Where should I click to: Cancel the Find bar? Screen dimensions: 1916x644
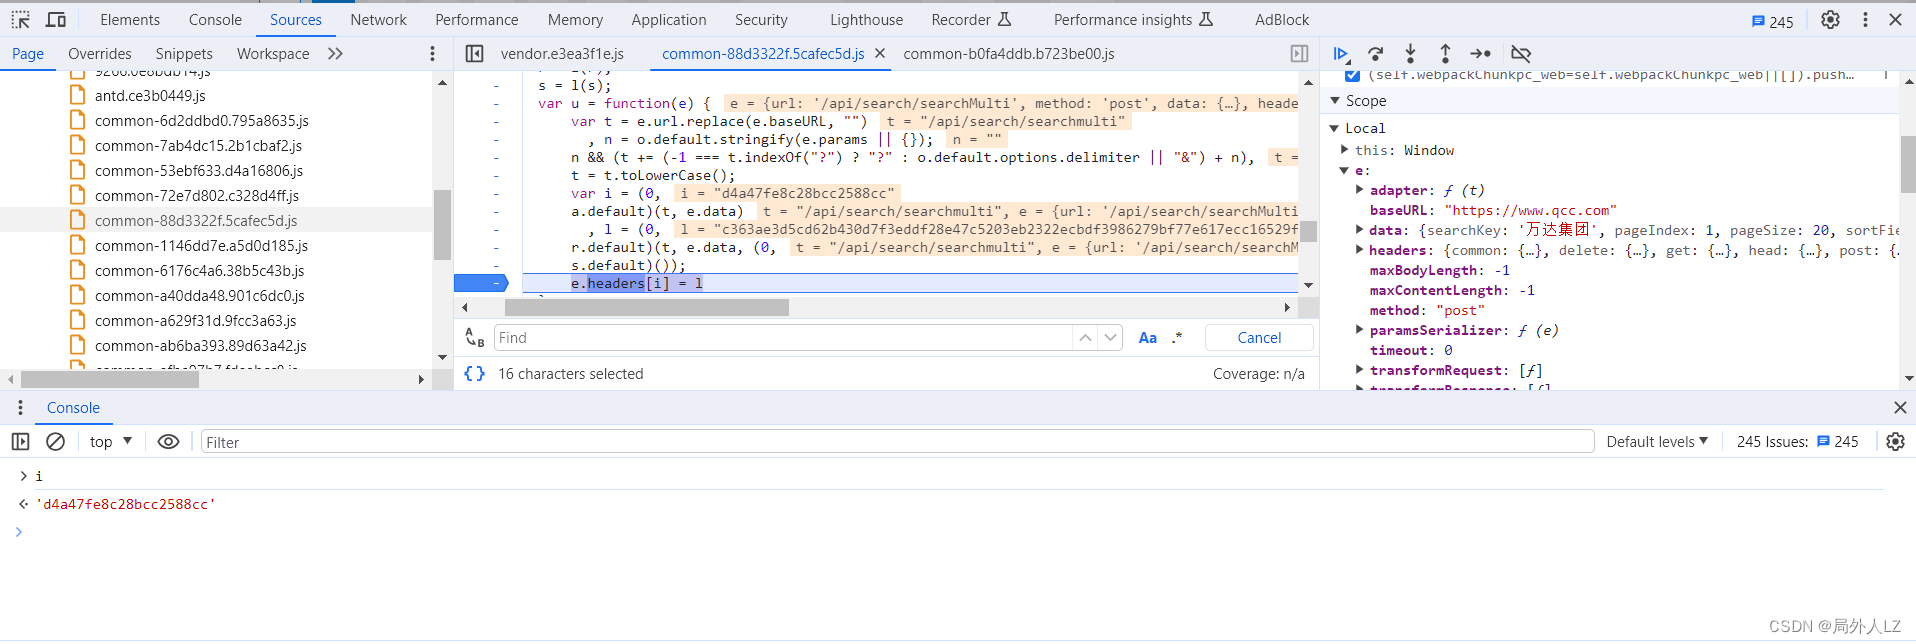click(1259, 338)
